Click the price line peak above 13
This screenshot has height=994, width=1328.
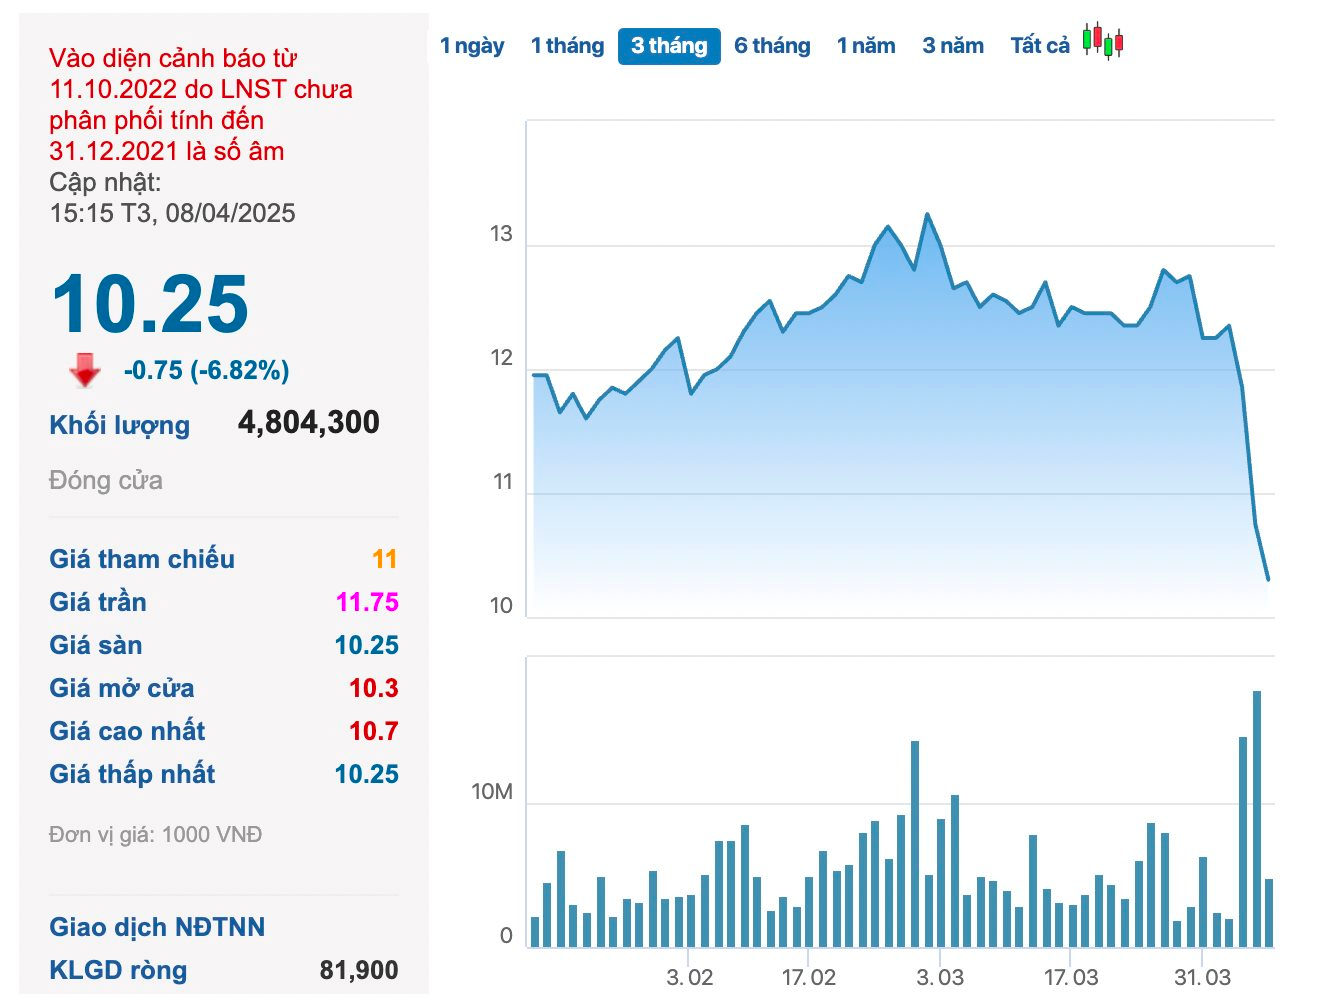(x=927, y=215)
